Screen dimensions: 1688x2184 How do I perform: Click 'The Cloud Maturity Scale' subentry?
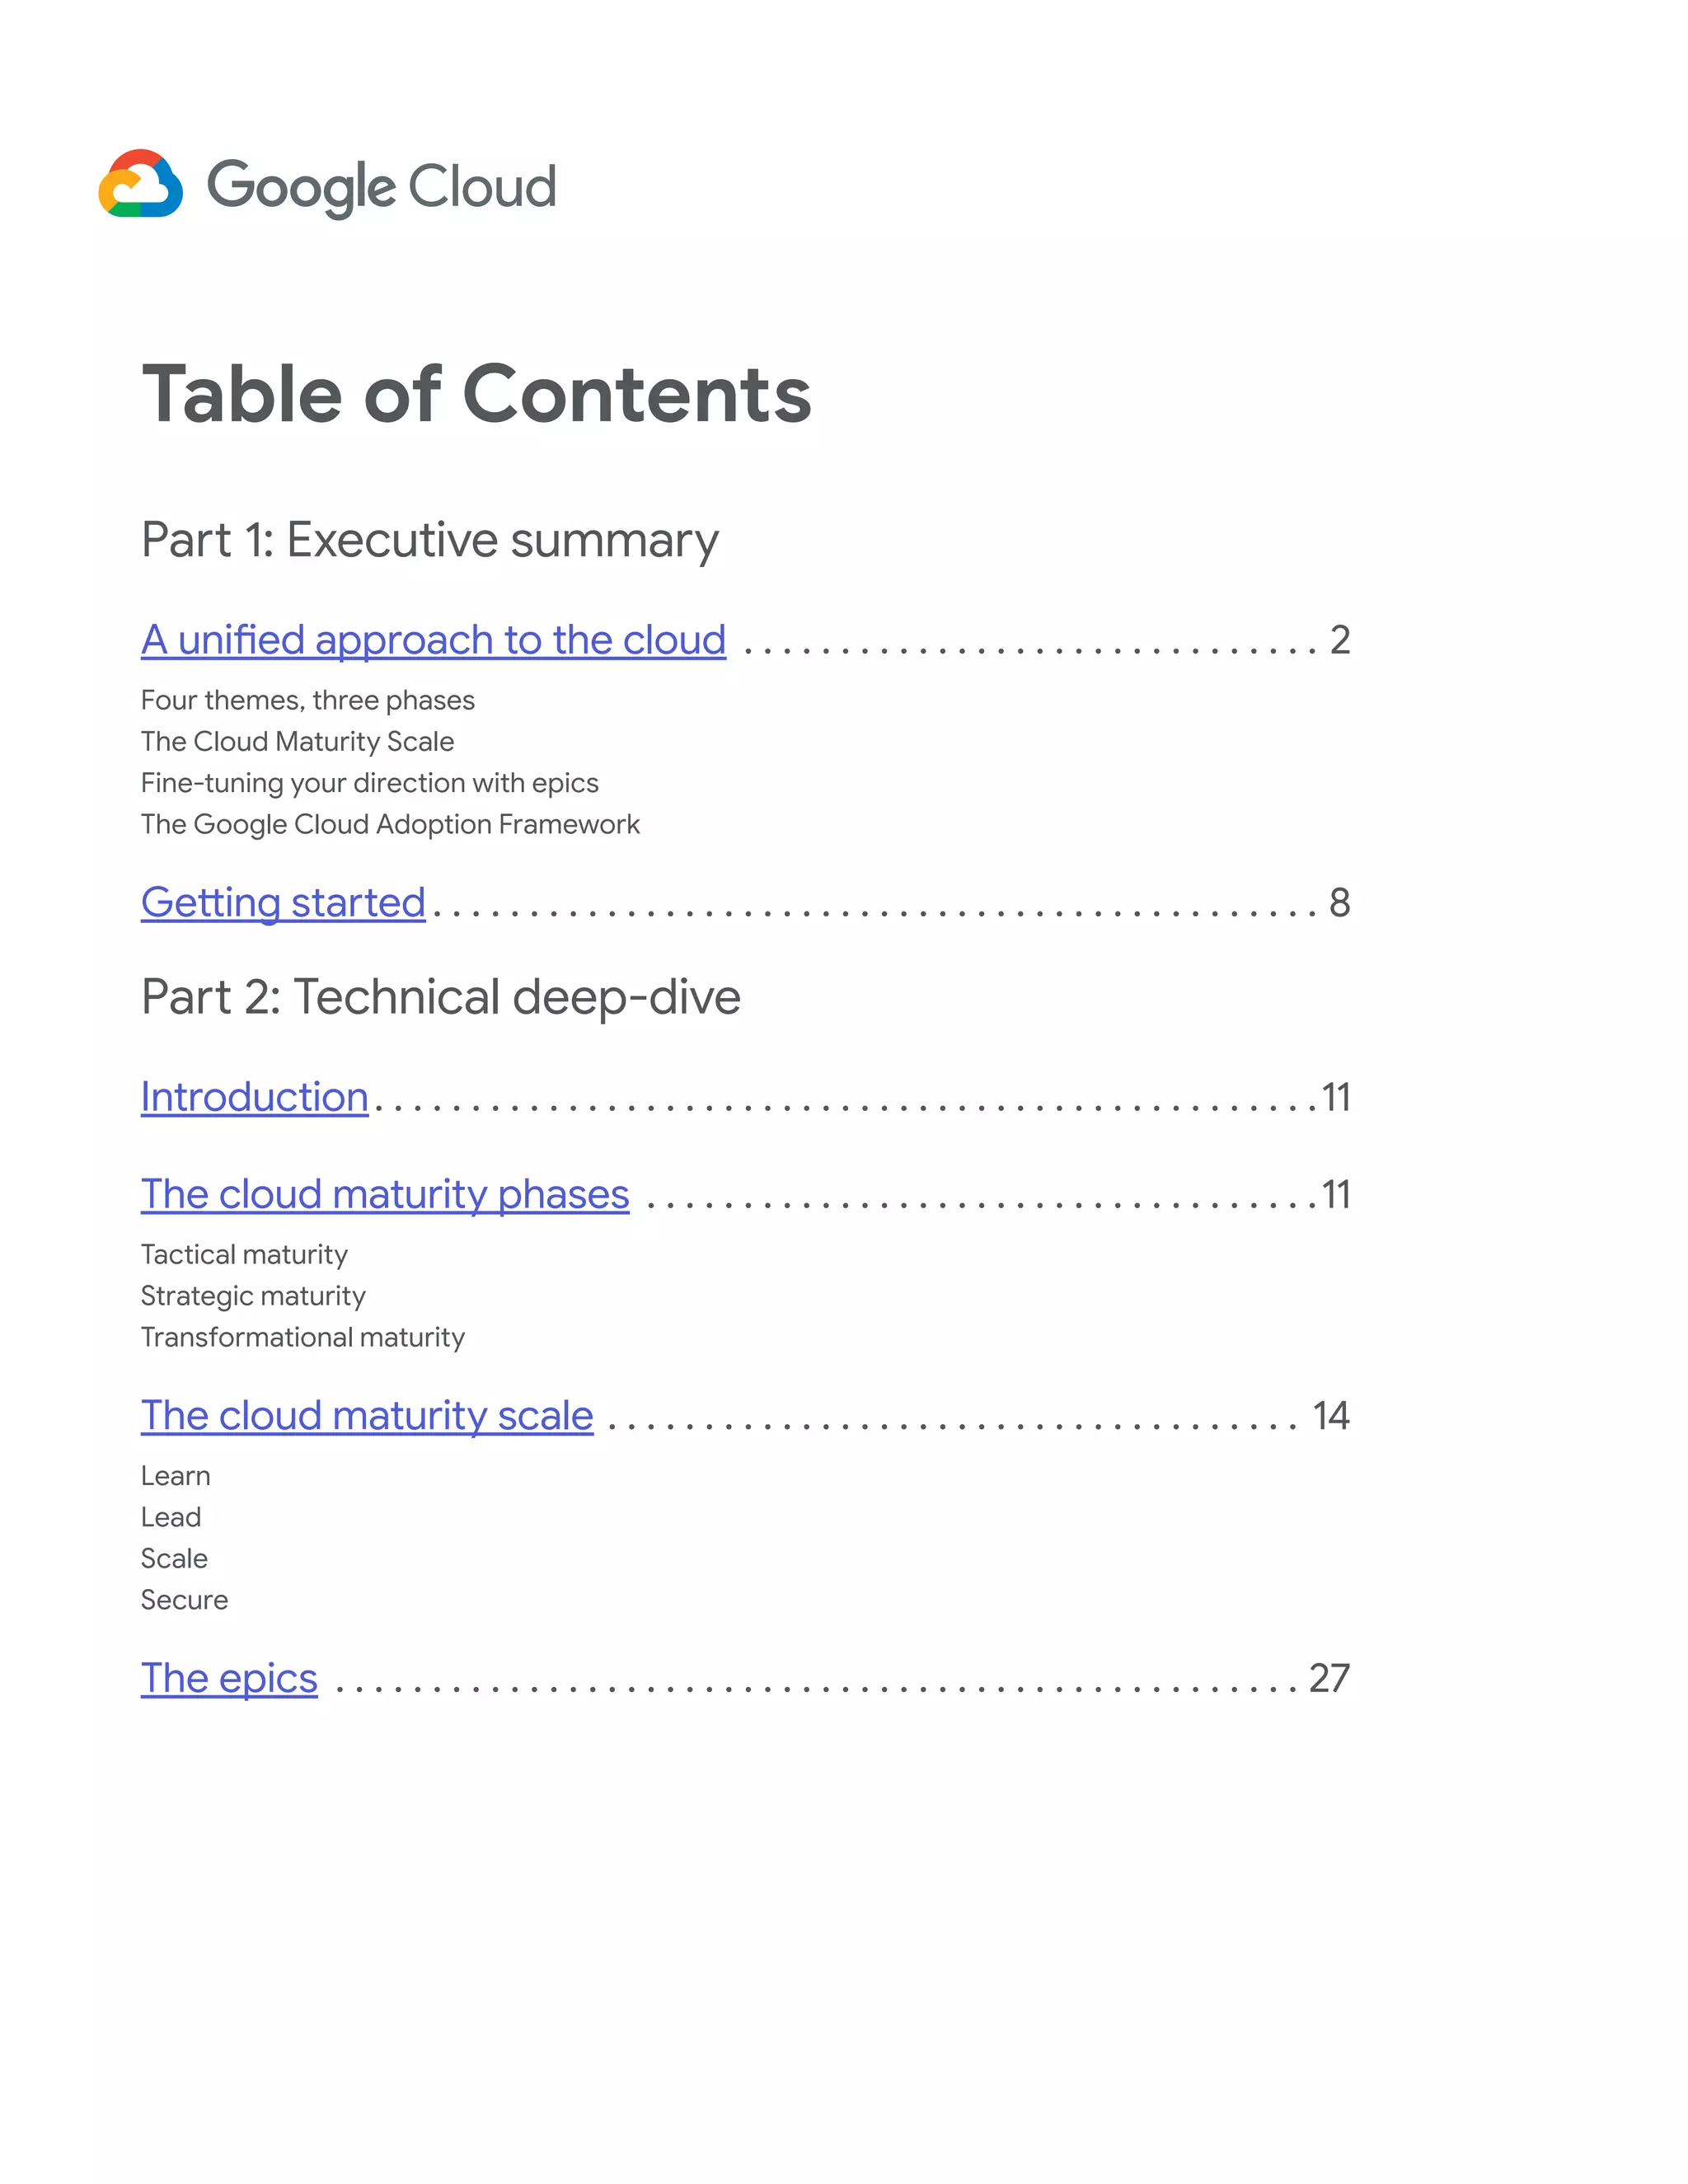click(x=297, y=741)
